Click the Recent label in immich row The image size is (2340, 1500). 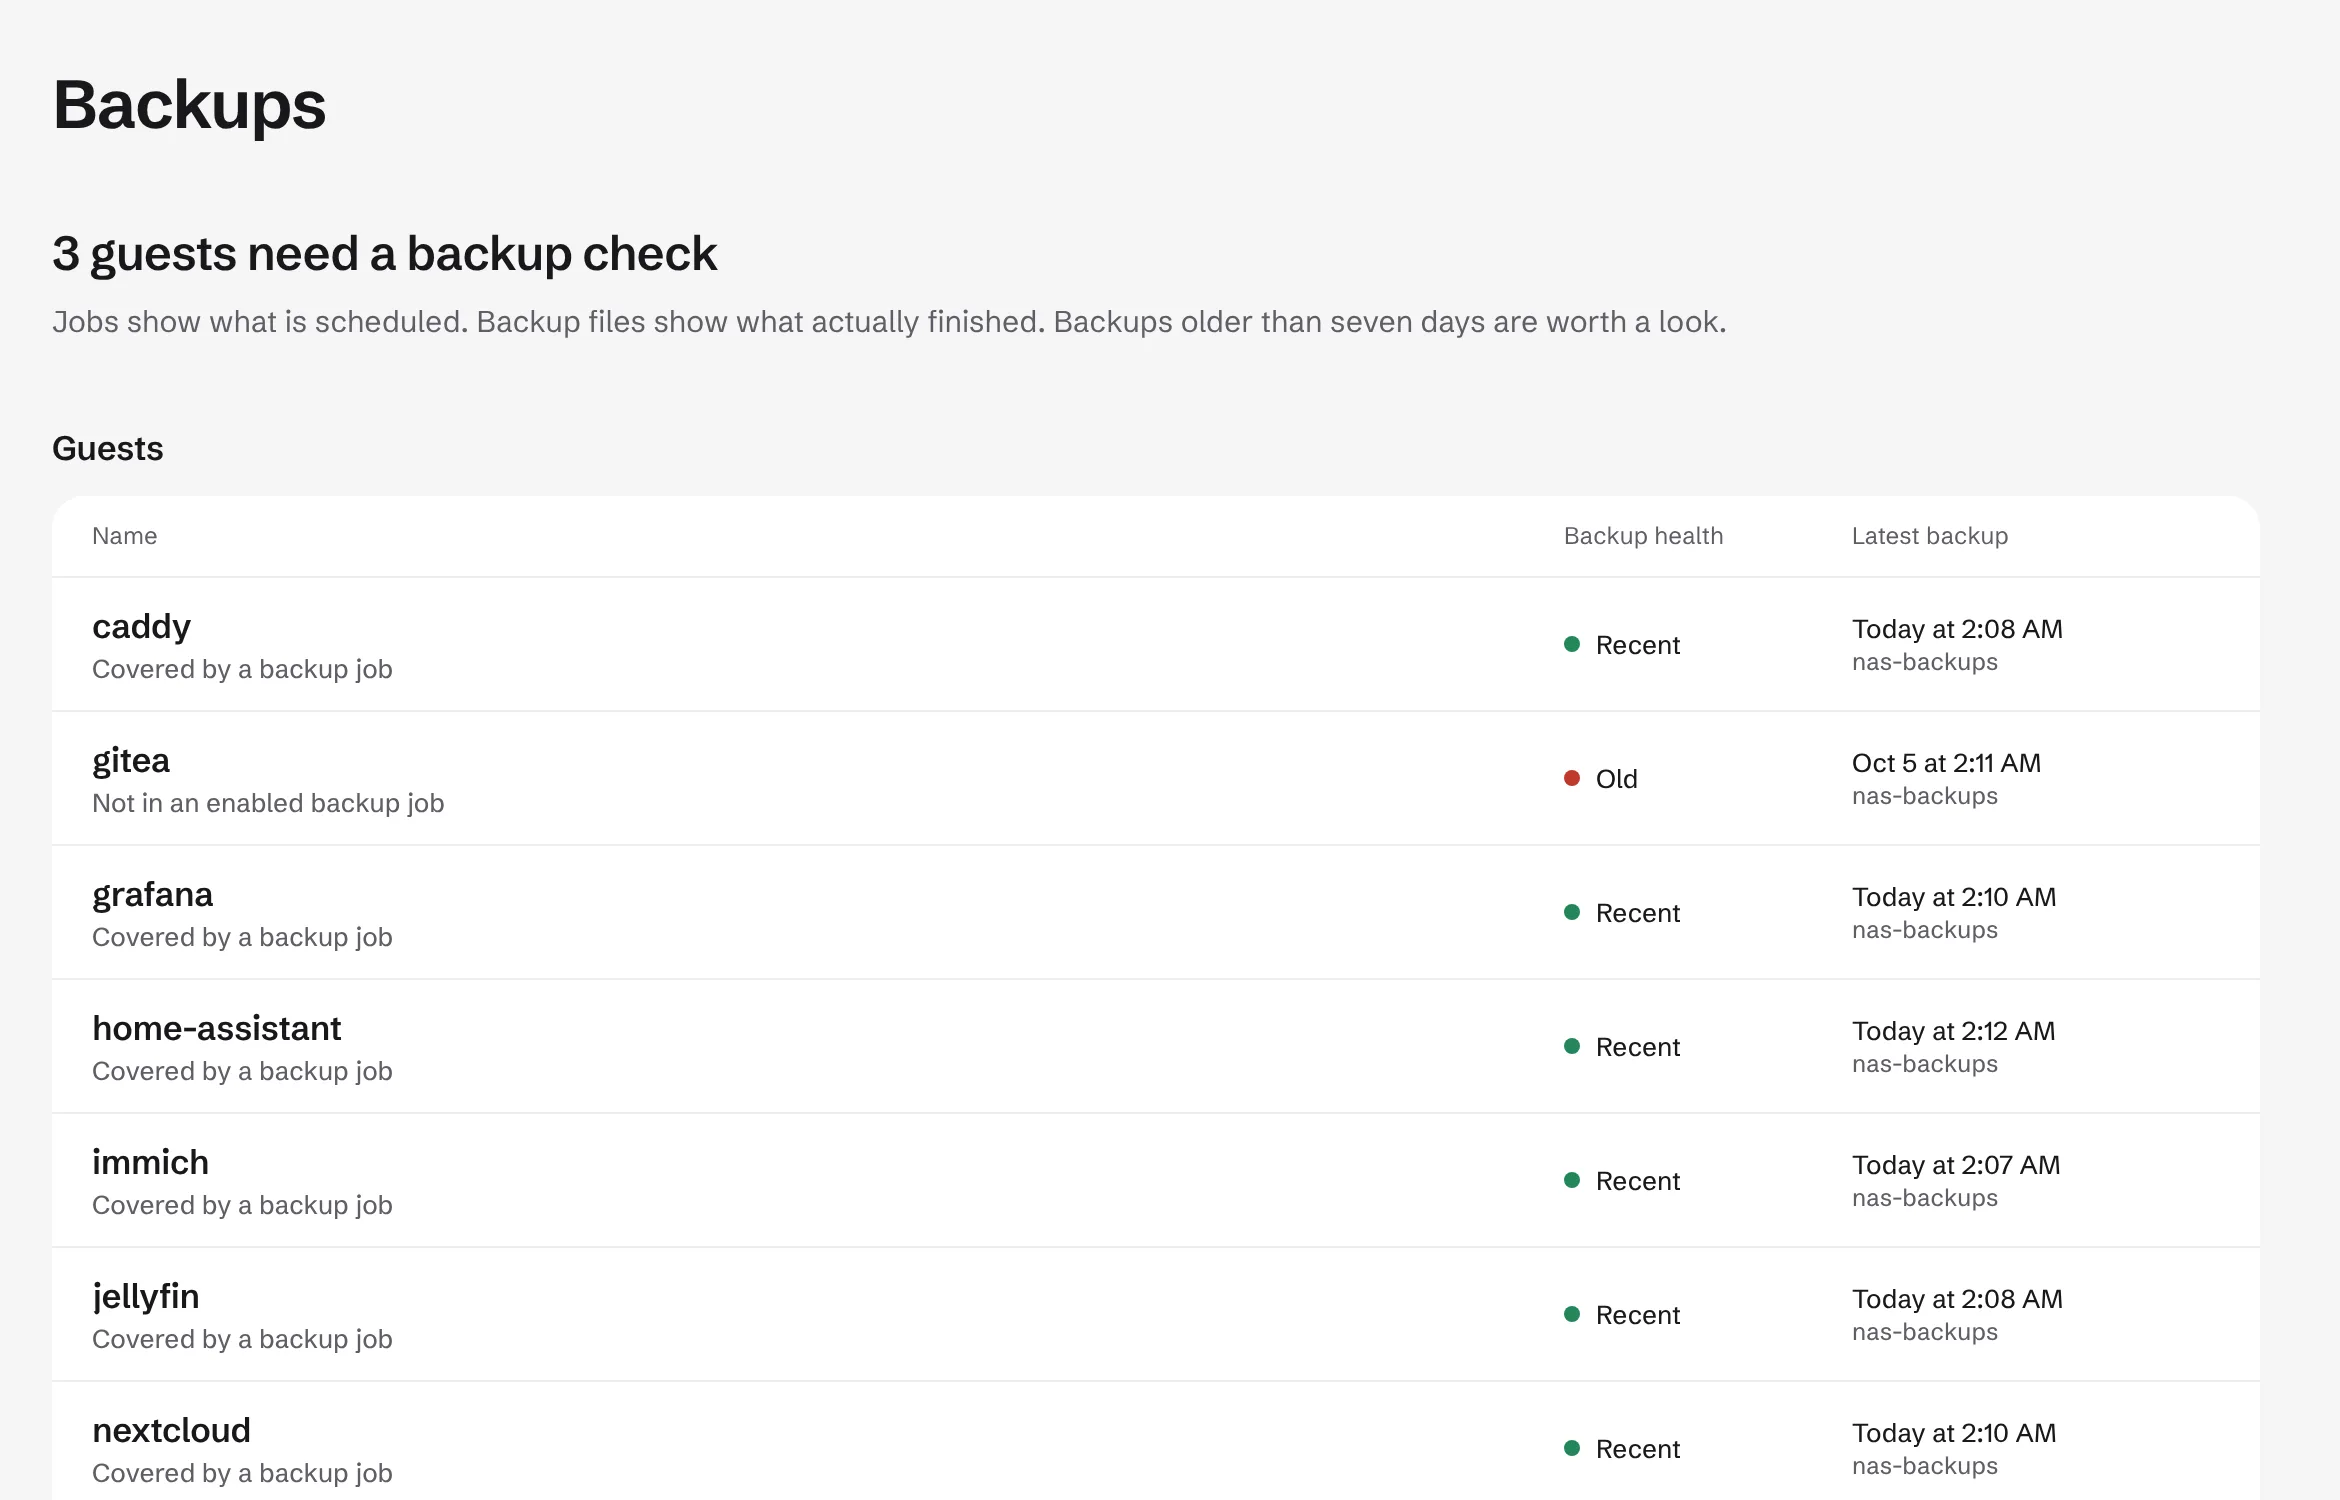coord(1638,1181)
